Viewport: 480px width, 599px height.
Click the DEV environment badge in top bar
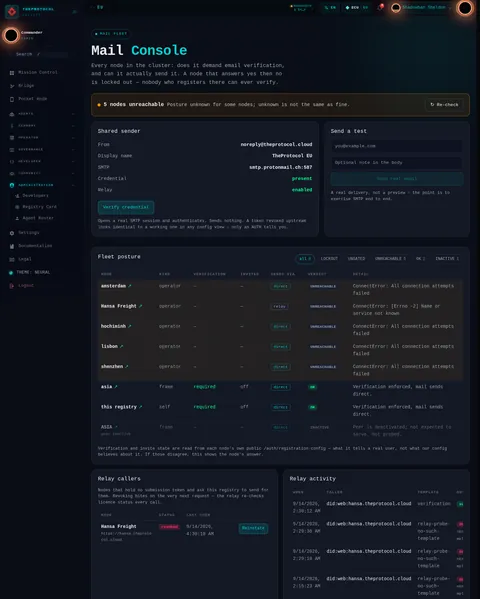tap(357, 8)
